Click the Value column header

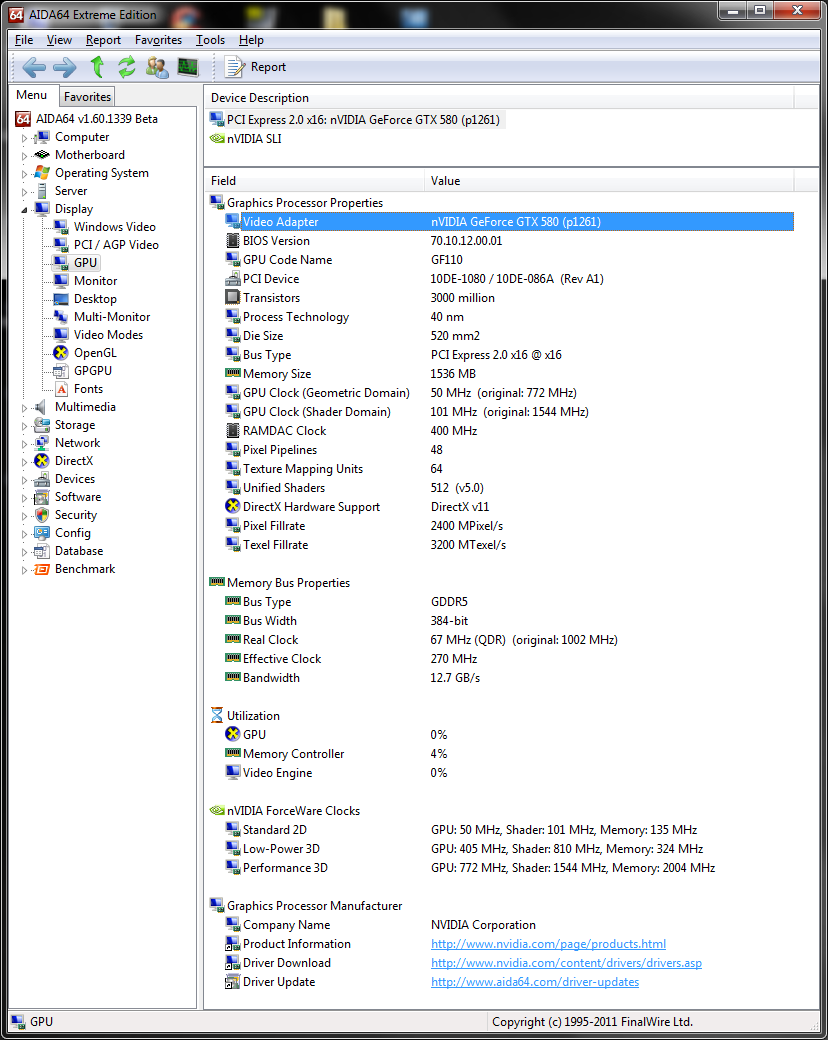pos(609,180)
